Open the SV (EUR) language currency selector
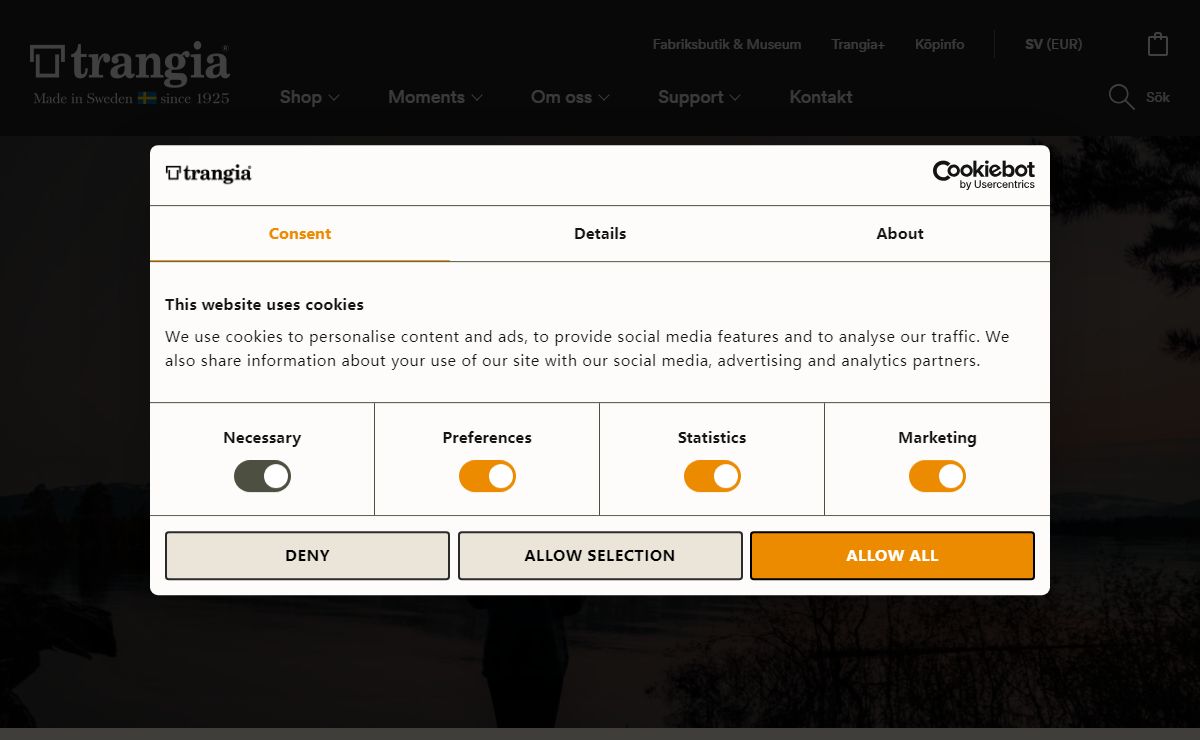This screenshot has height=740, width=1200. (1053, 44)
